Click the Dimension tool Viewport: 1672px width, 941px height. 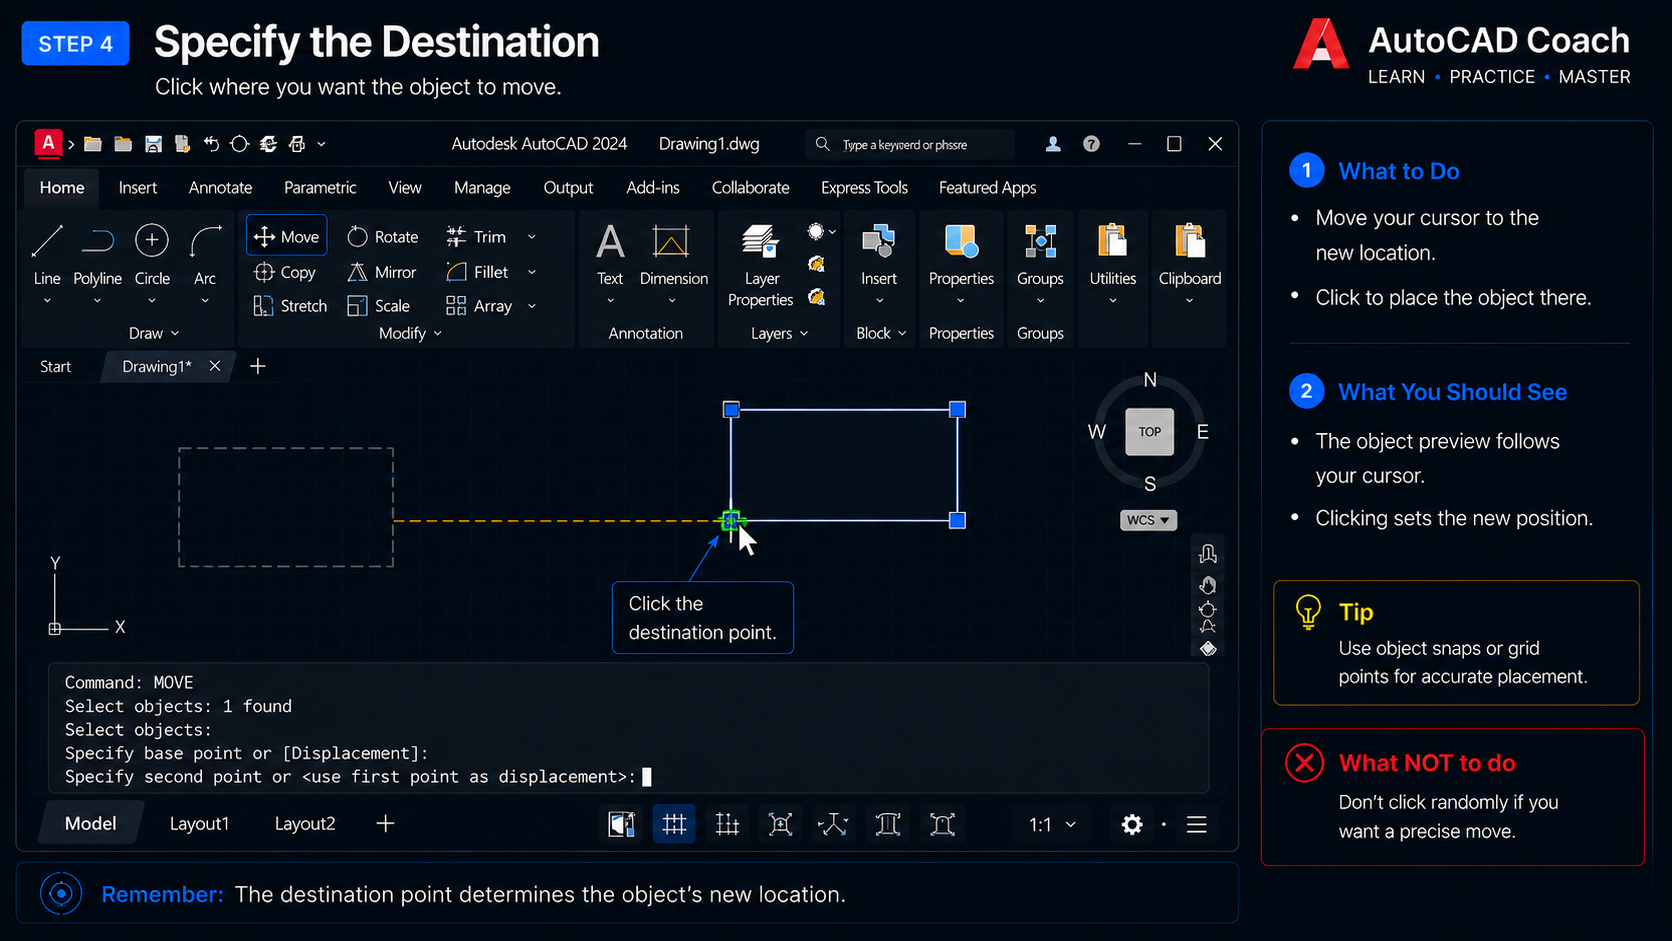pos(673,255)
